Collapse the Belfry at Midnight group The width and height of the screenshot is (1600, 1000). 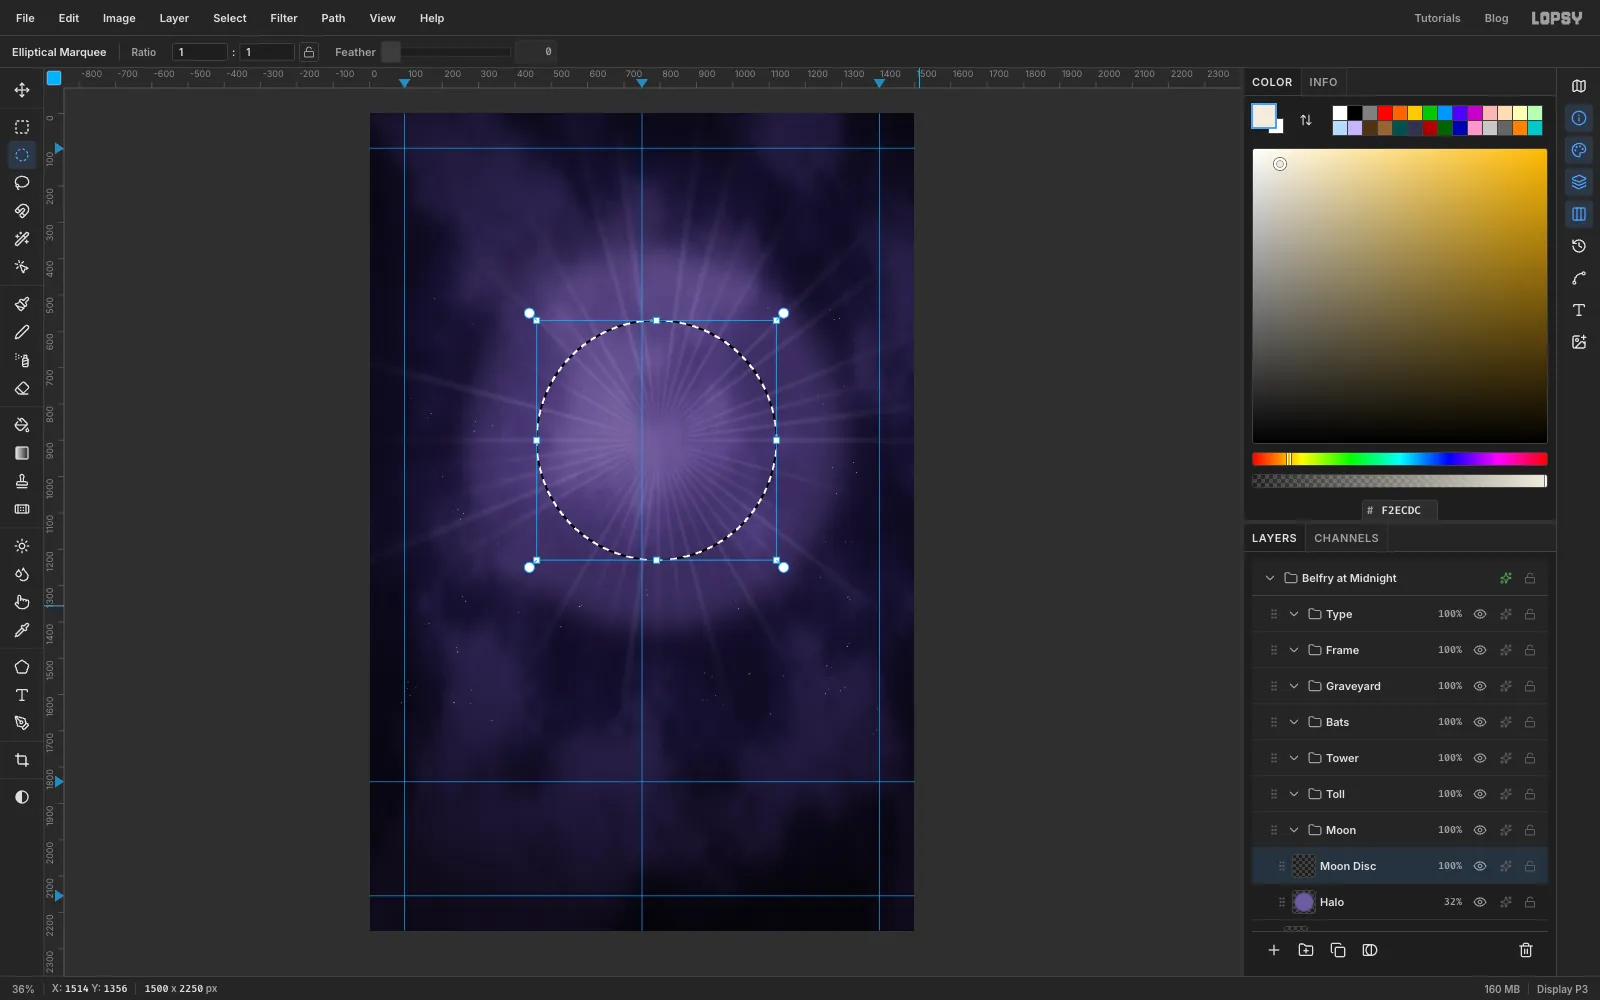1270,578
